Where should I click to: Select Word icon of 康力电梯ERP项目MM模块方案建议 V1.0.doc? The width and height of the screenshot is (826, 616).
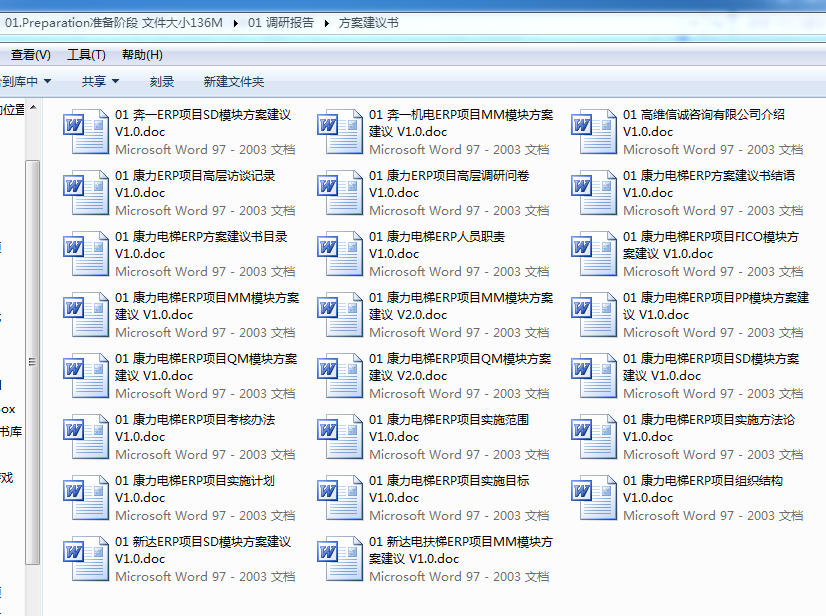tap(86, 315)
